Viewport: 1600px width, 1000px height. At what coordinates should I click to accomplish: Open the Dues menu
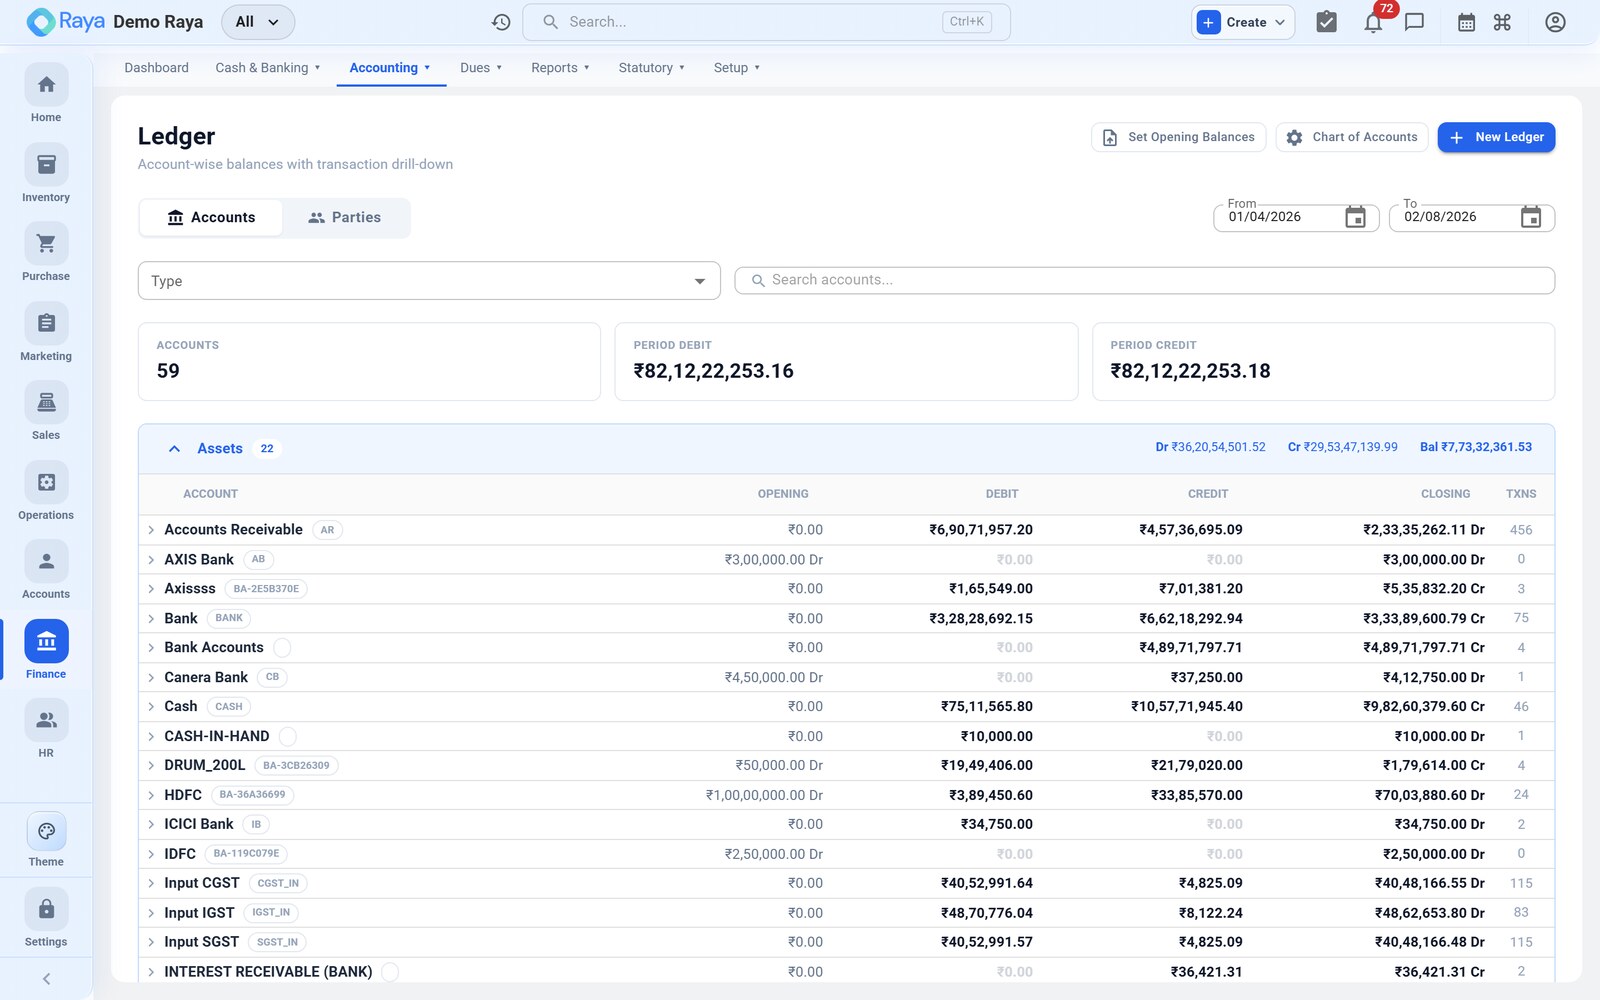click(481, 68)
